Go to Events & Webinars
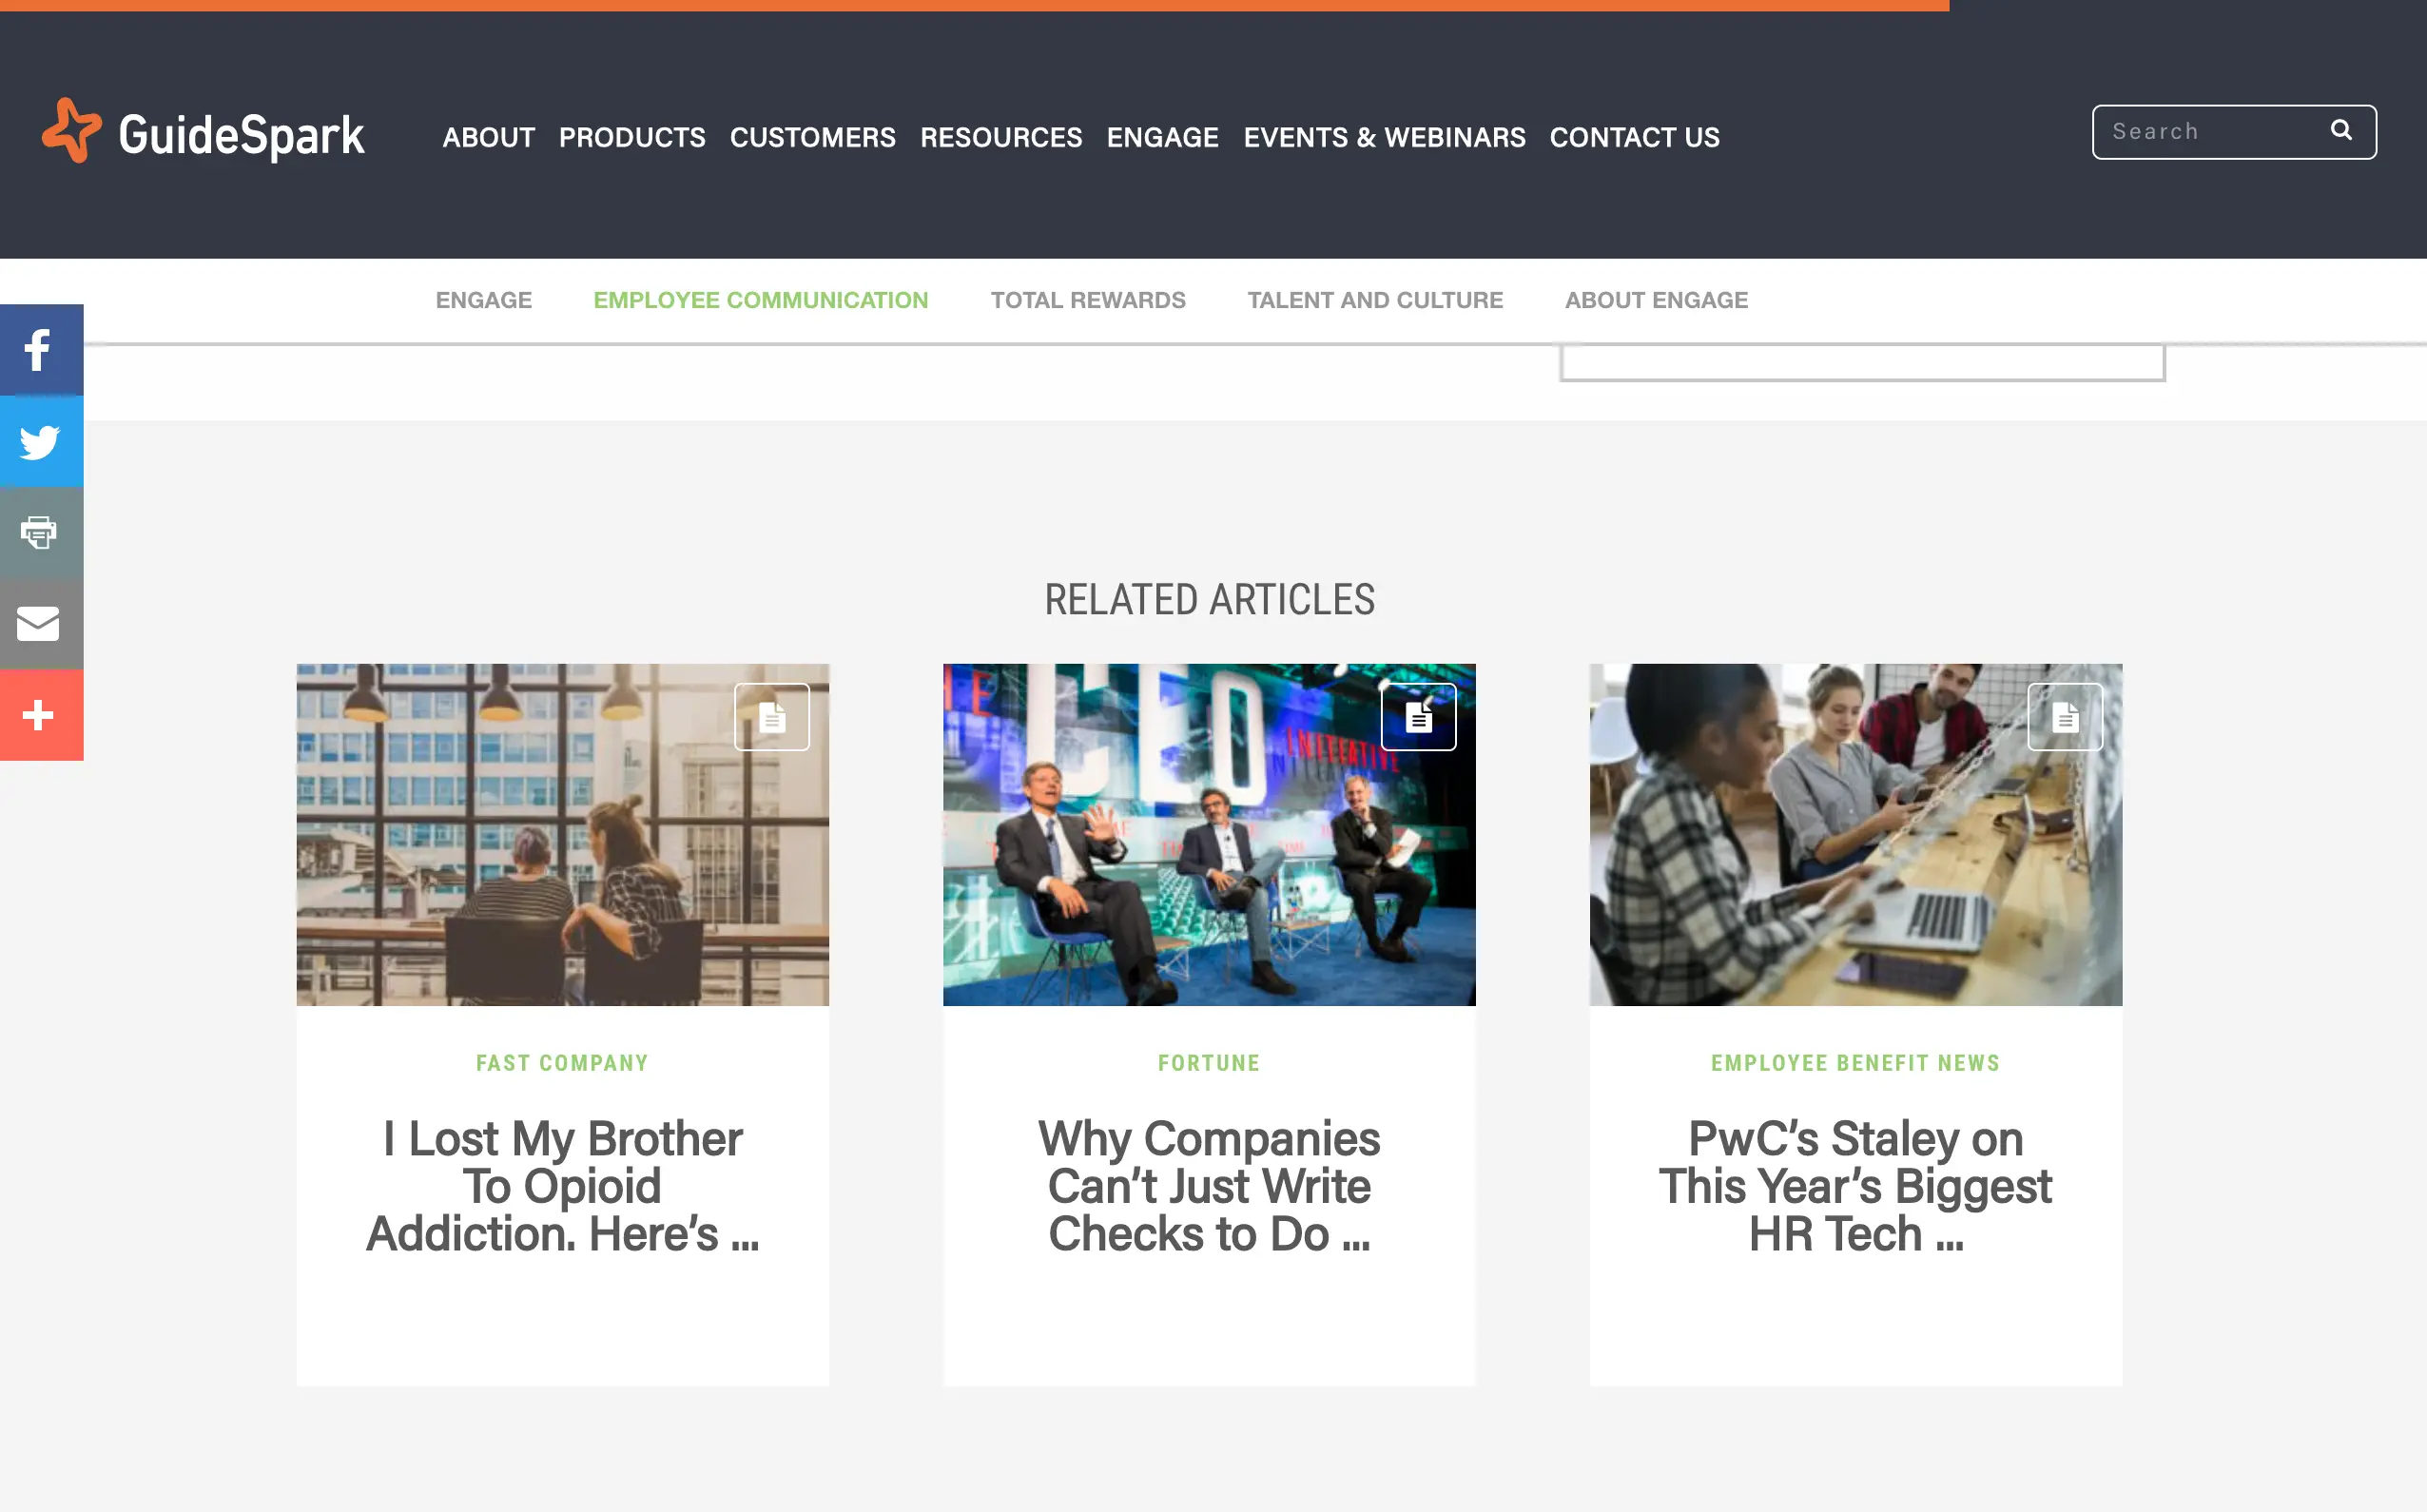This screenshot has width=2427, height=1512. tap(1384, 137)
